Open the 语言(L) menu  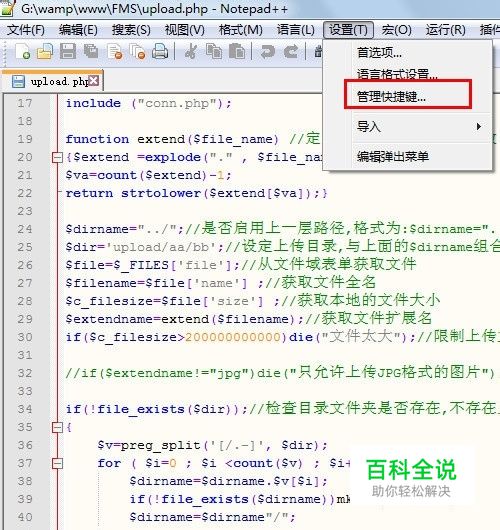(x=295, y=30)
